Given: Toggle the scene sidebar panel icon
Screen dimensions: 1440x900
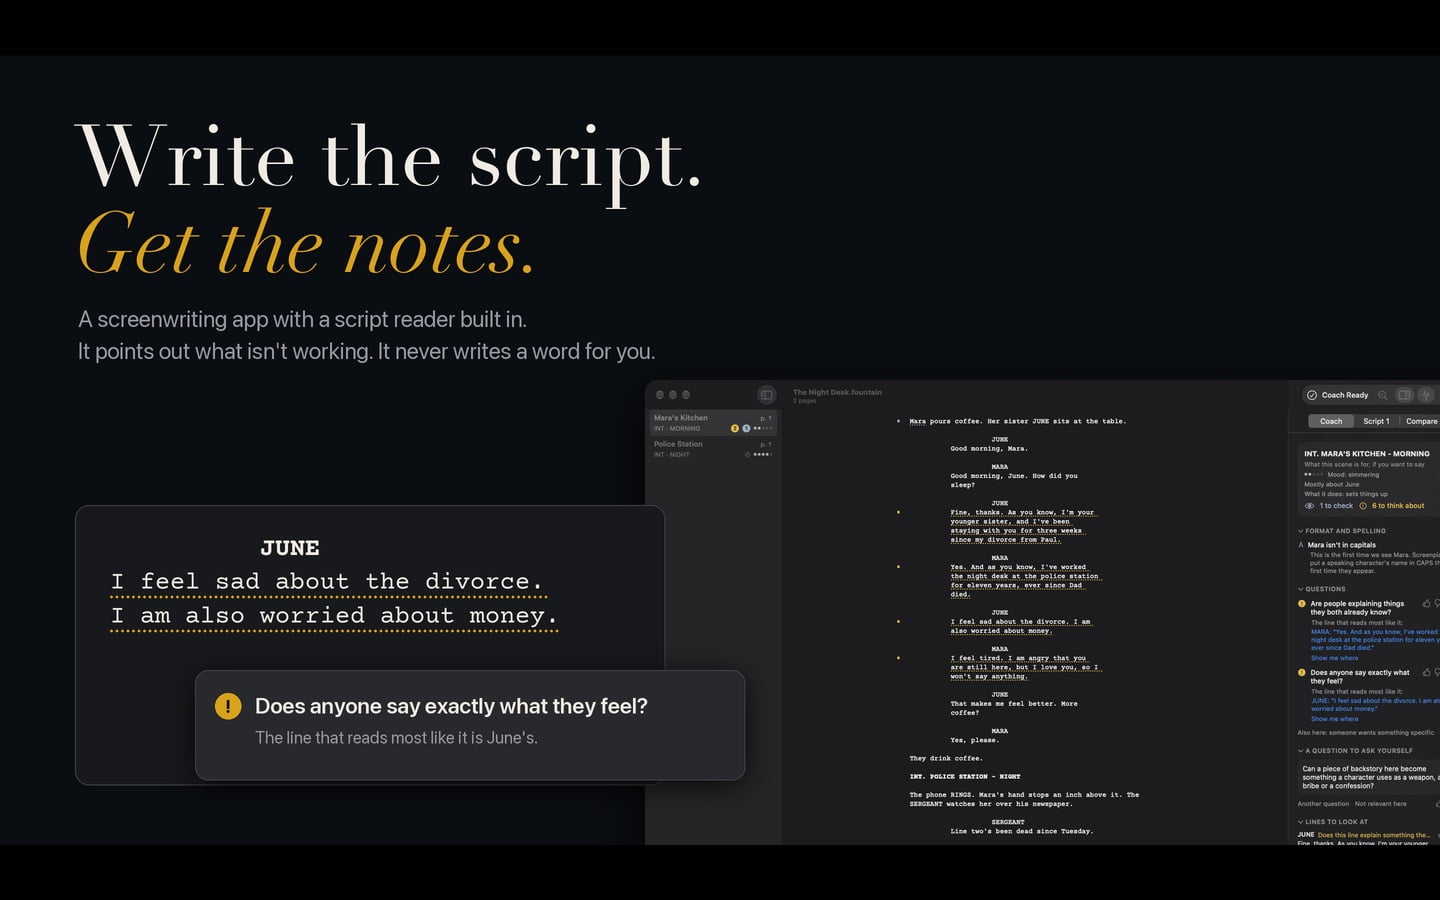Looking at the screenshot, I should tap(767, 395).
